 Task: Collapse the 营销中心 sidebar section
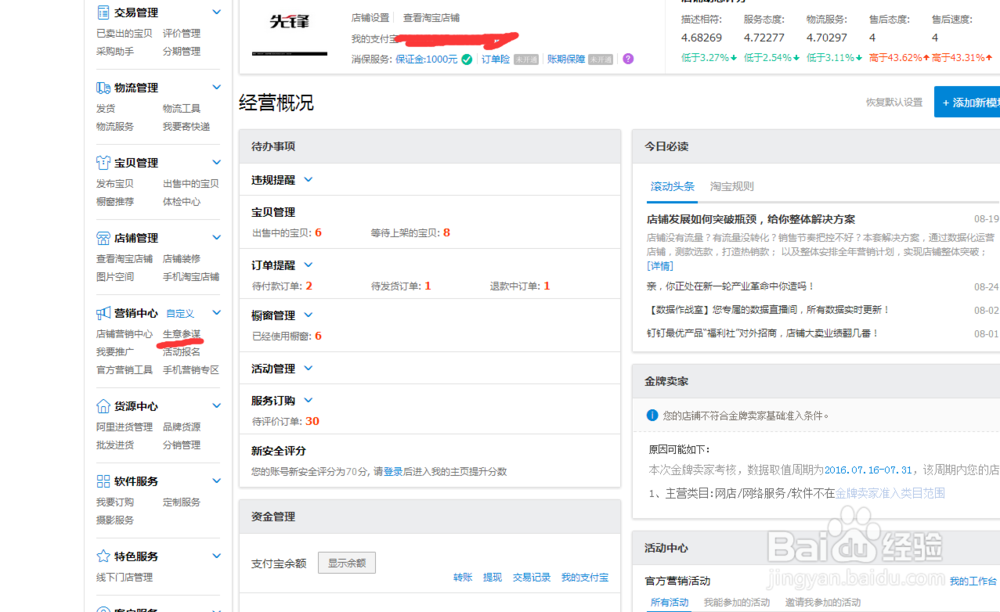pos(216,313)
